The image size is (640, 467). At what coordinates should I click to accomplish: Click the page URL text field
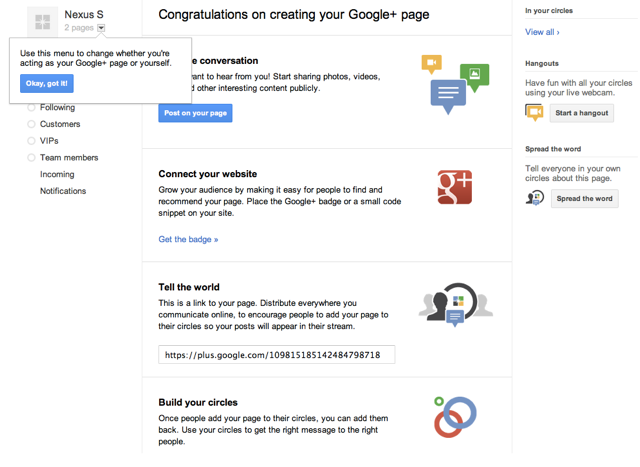[276, 355]
